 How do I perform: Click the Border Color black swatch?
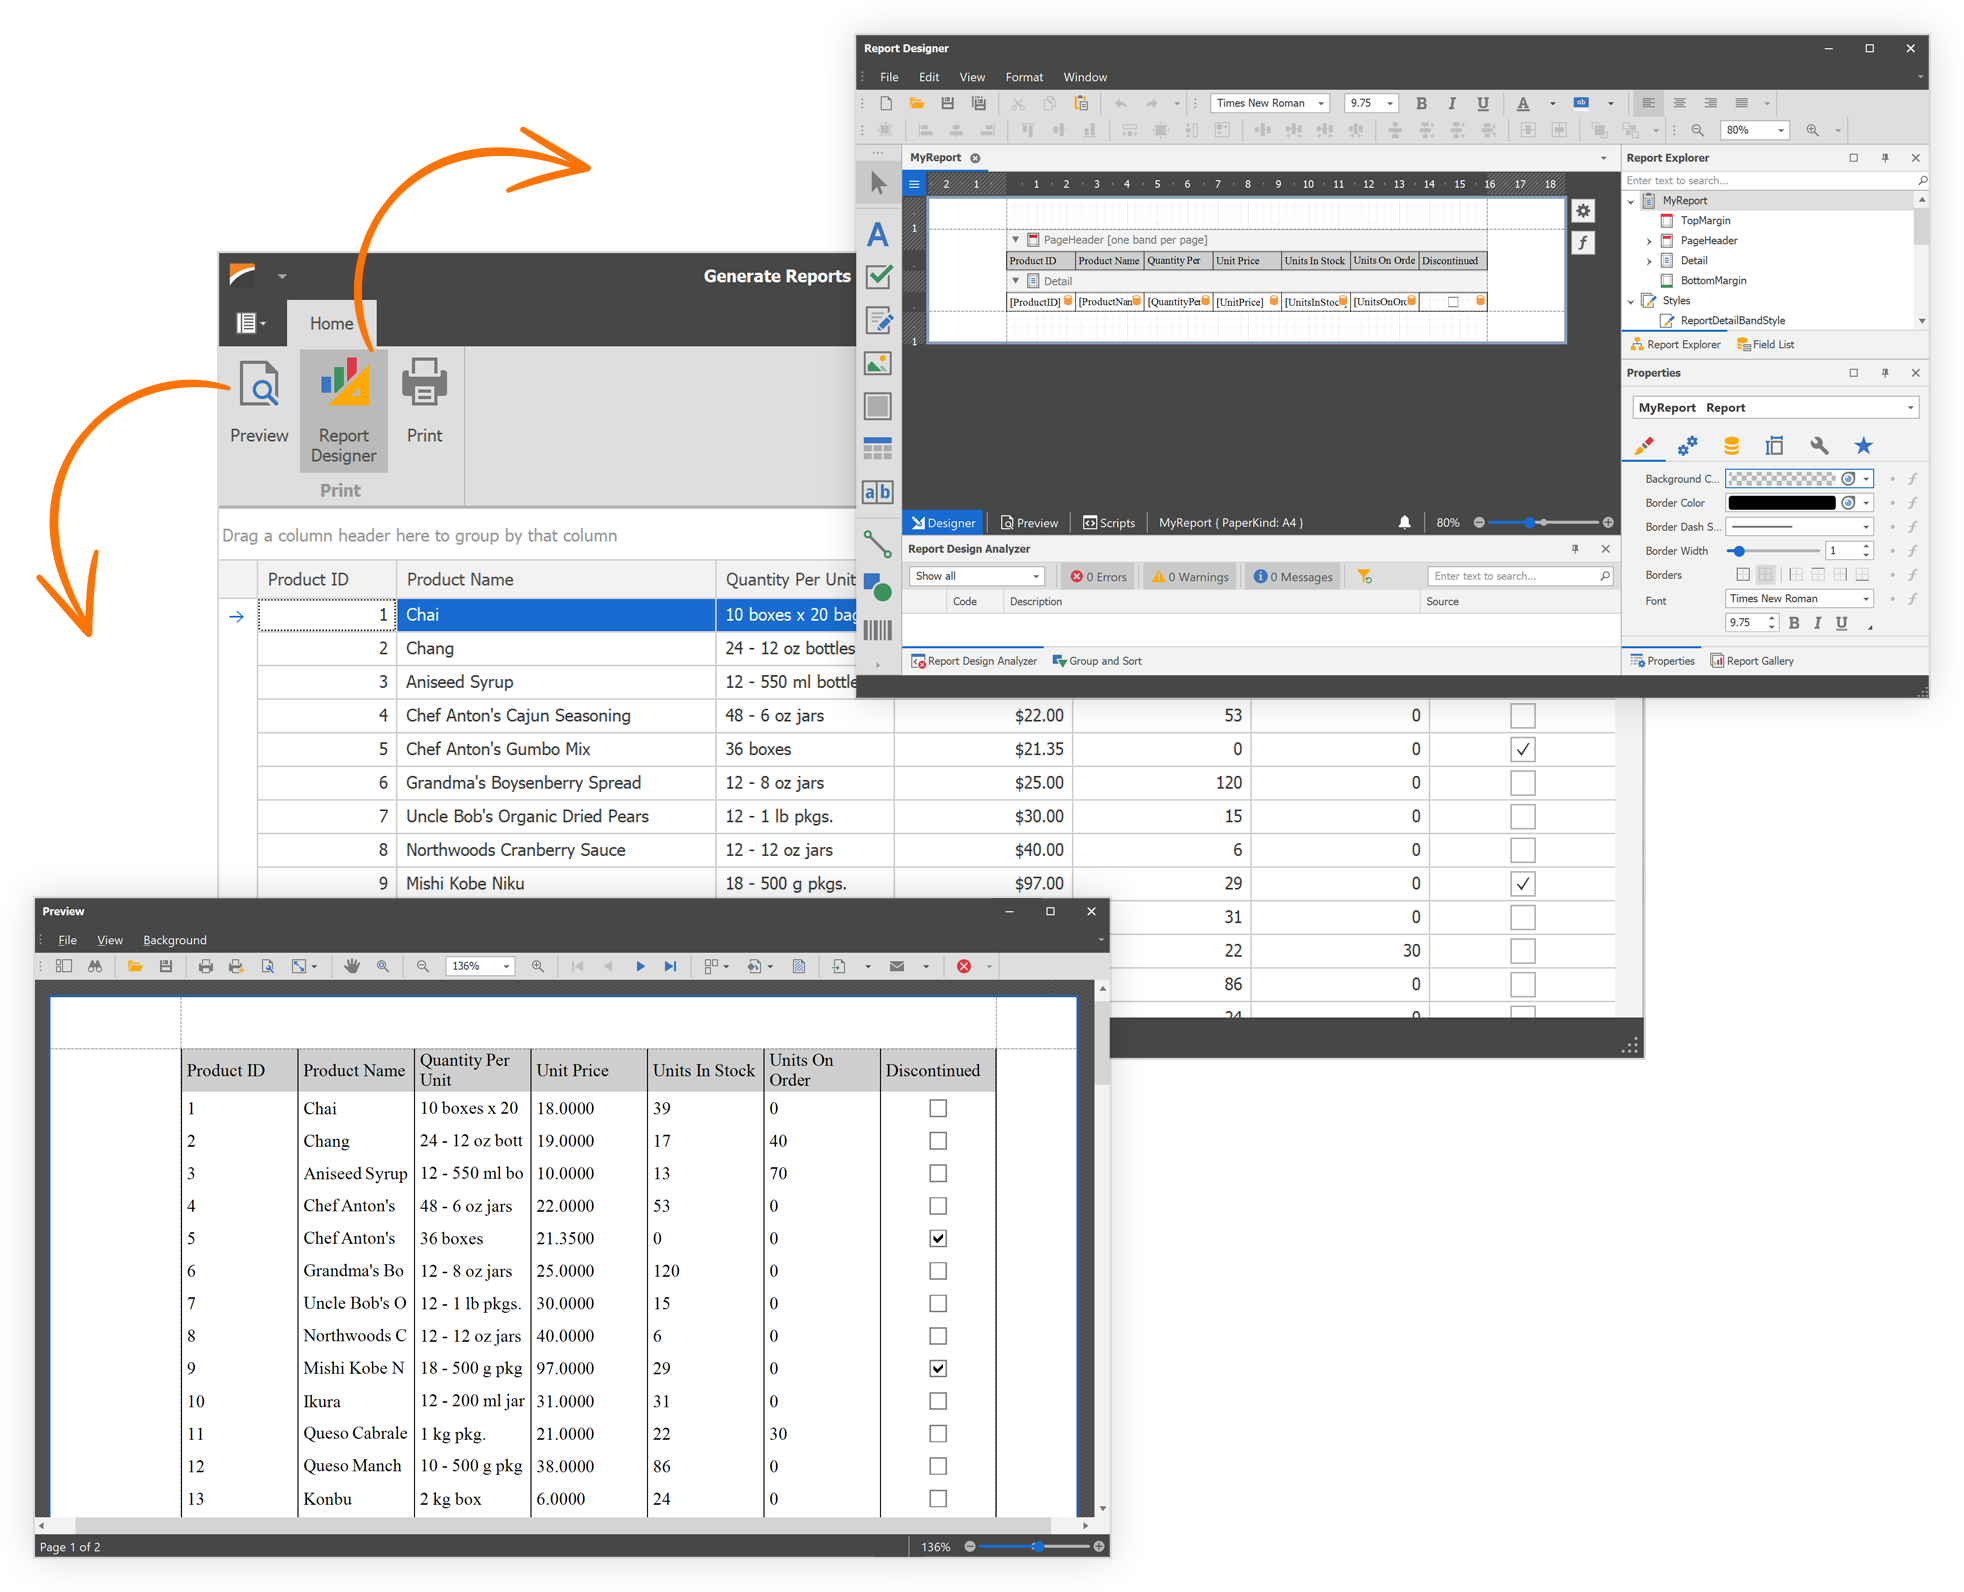[1781, 503]
